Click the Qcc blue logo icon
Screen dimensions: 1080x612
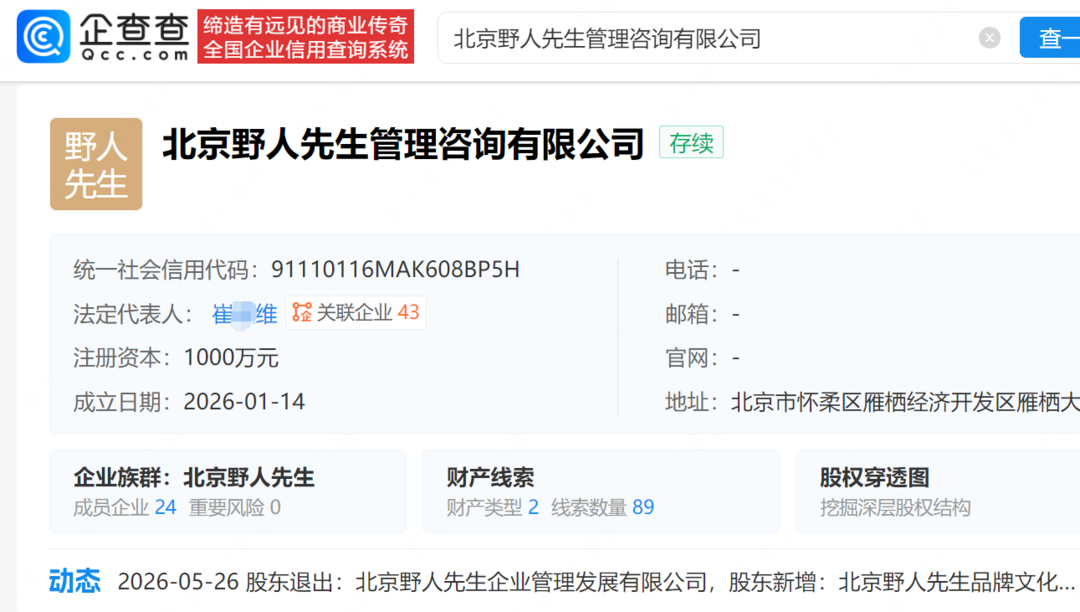tap(43, 36)
